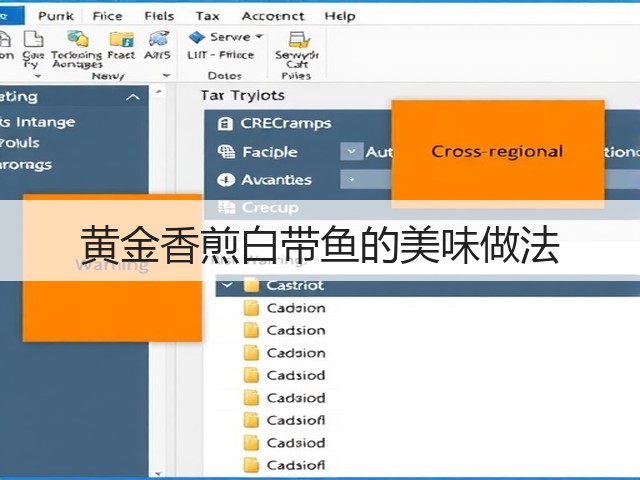This screenshot has width=640, height=480.
Task: Click the Fract folder icon in ribbon
Action: pyautogui.click(x=122, y=39)
